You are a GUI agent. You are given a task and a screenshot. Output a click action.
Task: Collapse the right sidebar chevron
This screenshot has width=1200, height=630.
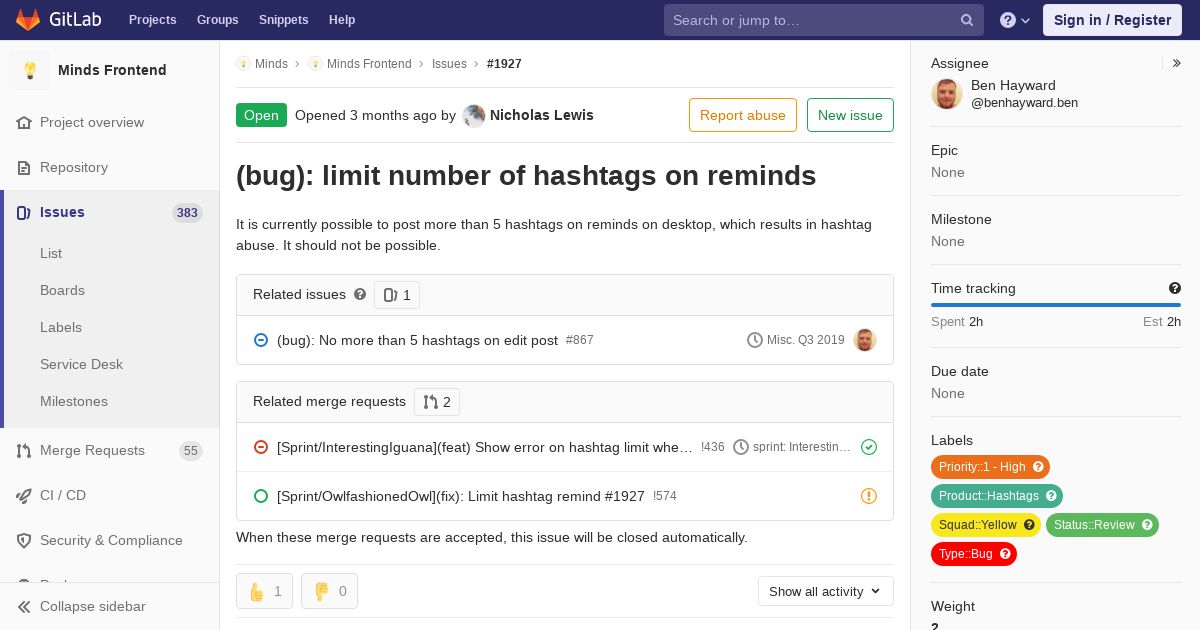(x=1177, y=63)
